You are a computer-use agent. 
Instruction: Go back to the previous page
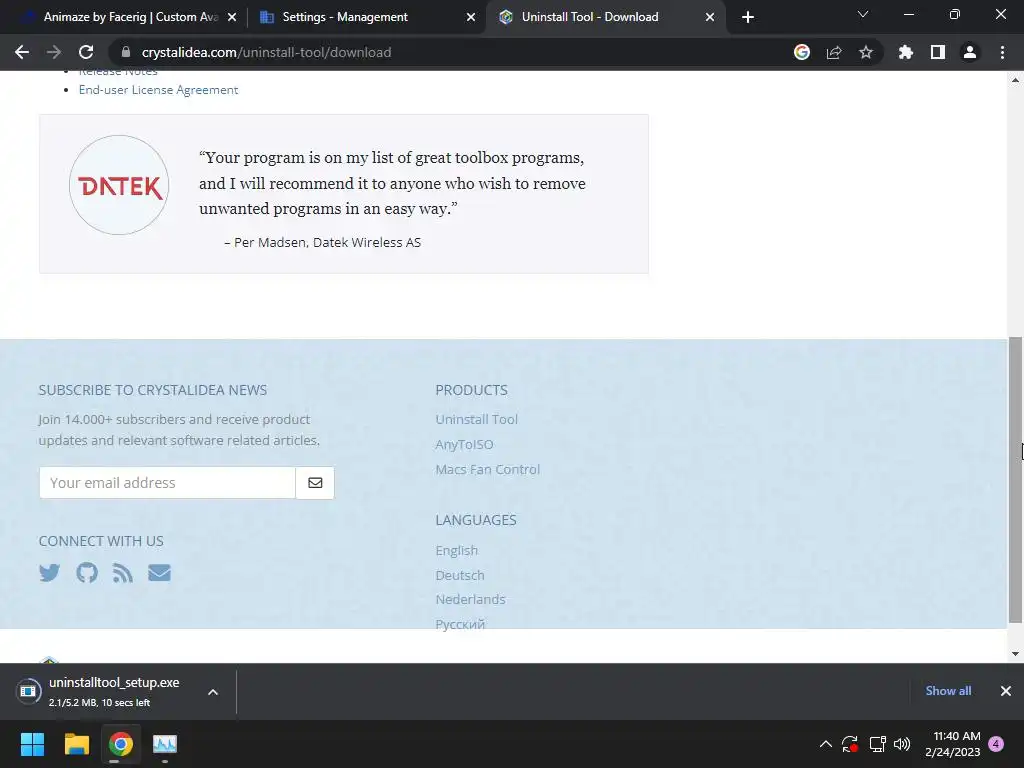22,52
